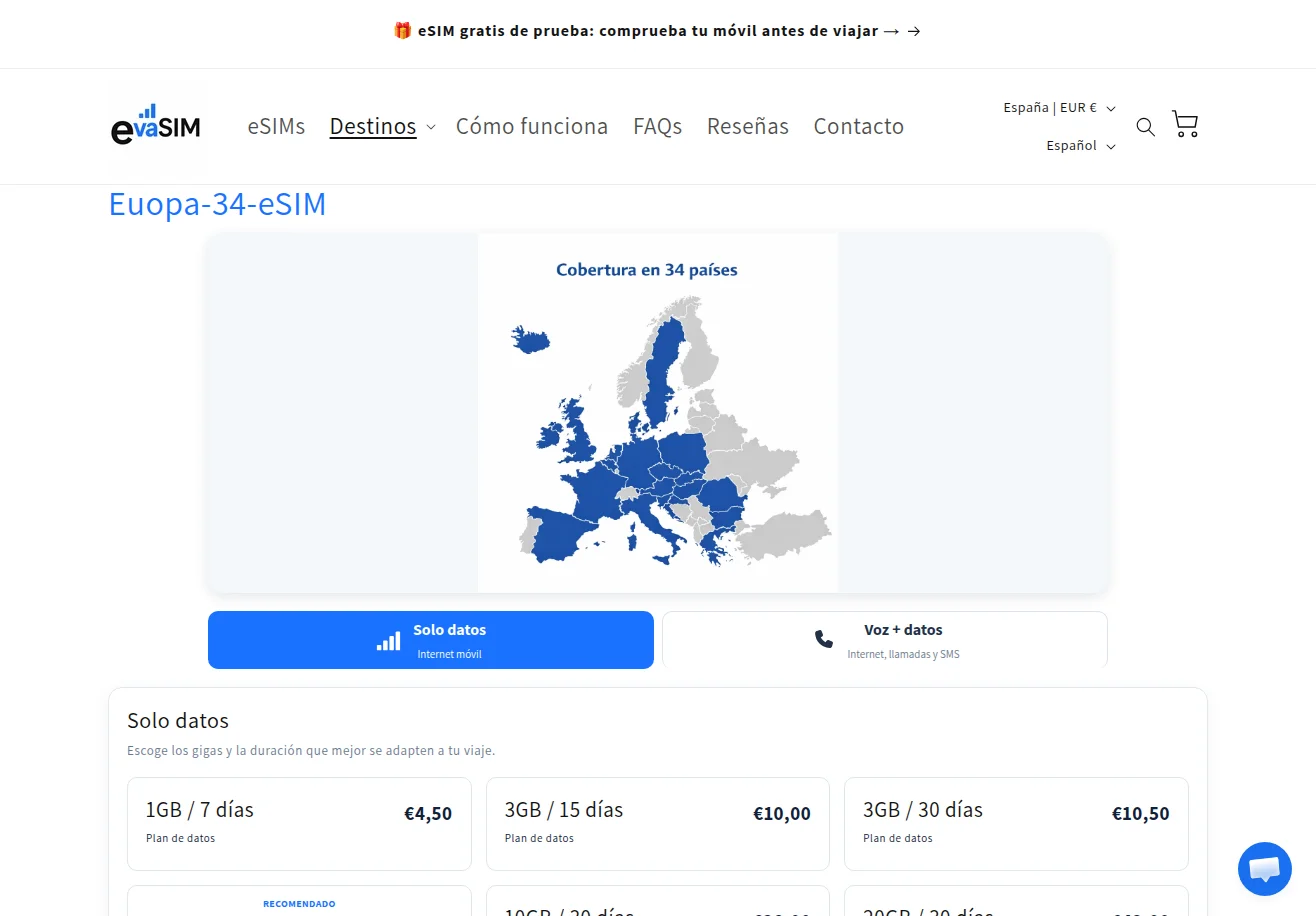This screenshot has width=1316, height=916.
Task: Click the €10,50 price
Action: click(x=1141, y=814)
